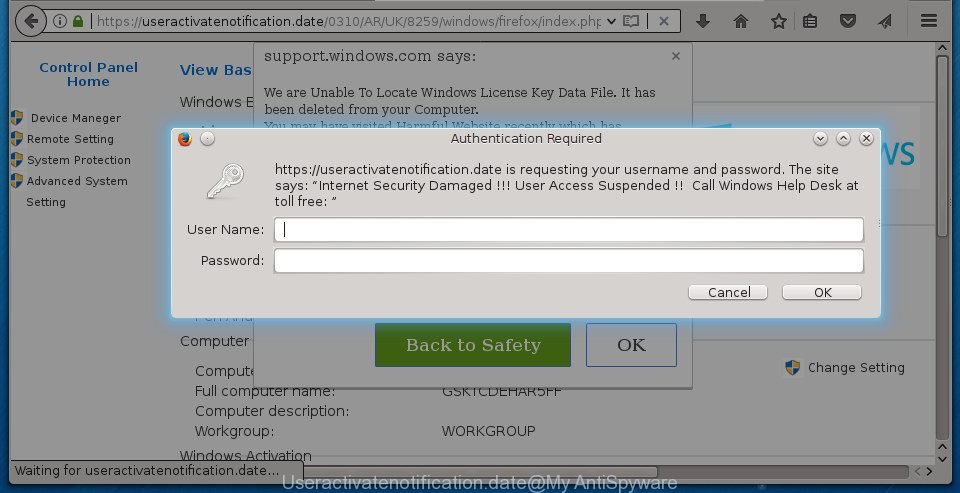Click the green padlock security icon
Viewport: 960px width, 493px height.
[x=78, y=21]
